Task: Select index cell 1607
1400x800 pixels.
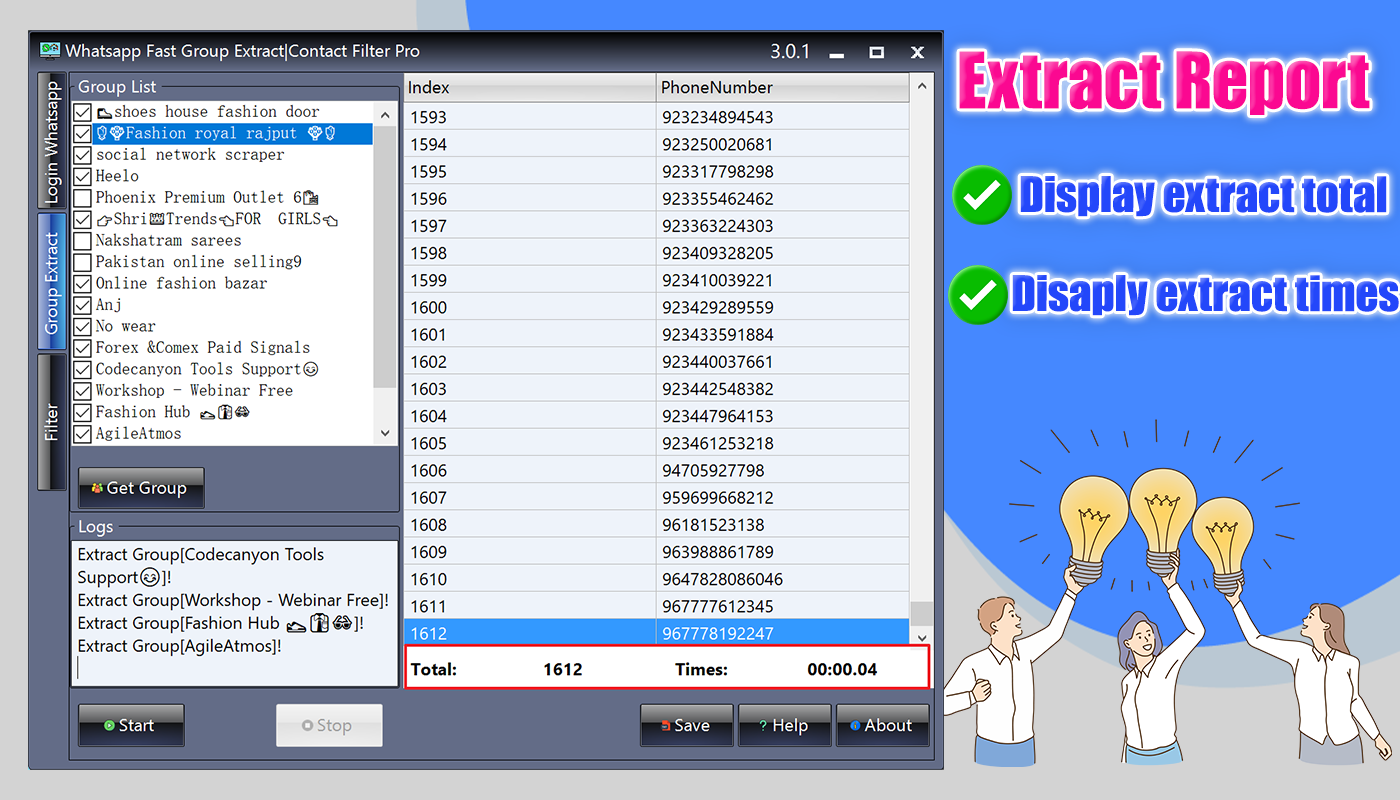Action: pyautogui.click(x=530, y=497)
